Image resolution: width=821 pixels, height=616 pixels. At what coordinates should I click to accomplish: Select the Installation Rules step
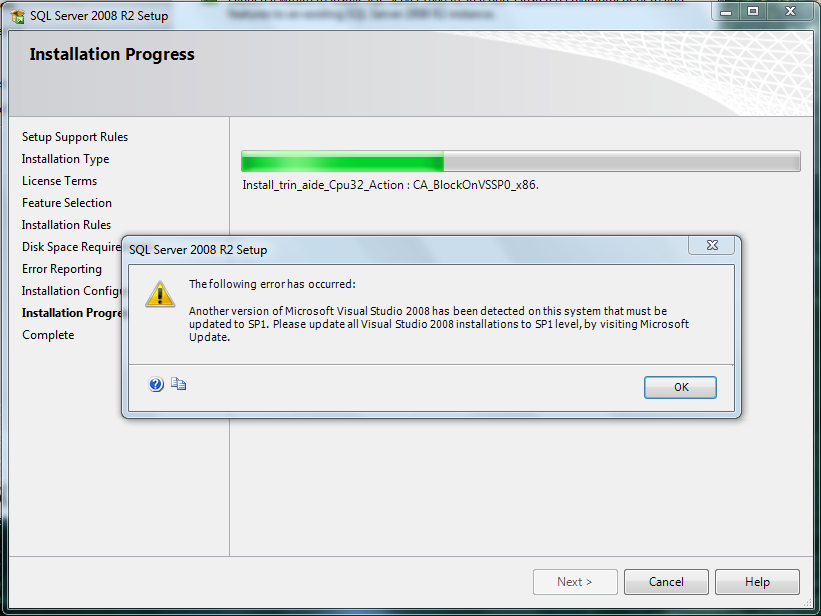[66, 225]
